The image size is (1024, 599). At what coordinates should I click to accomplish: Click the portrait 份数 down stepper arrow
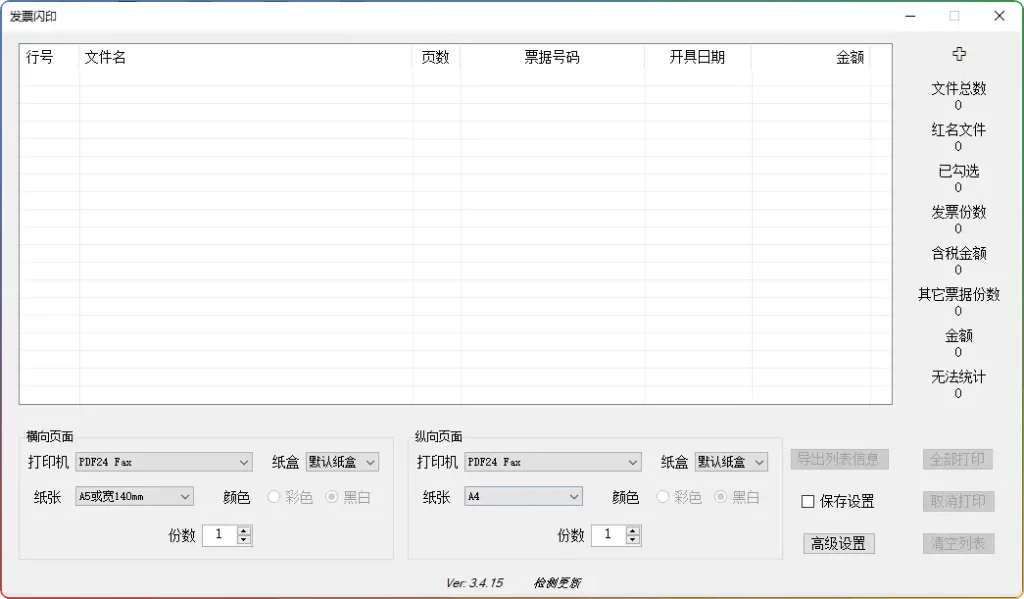[634, 540]
